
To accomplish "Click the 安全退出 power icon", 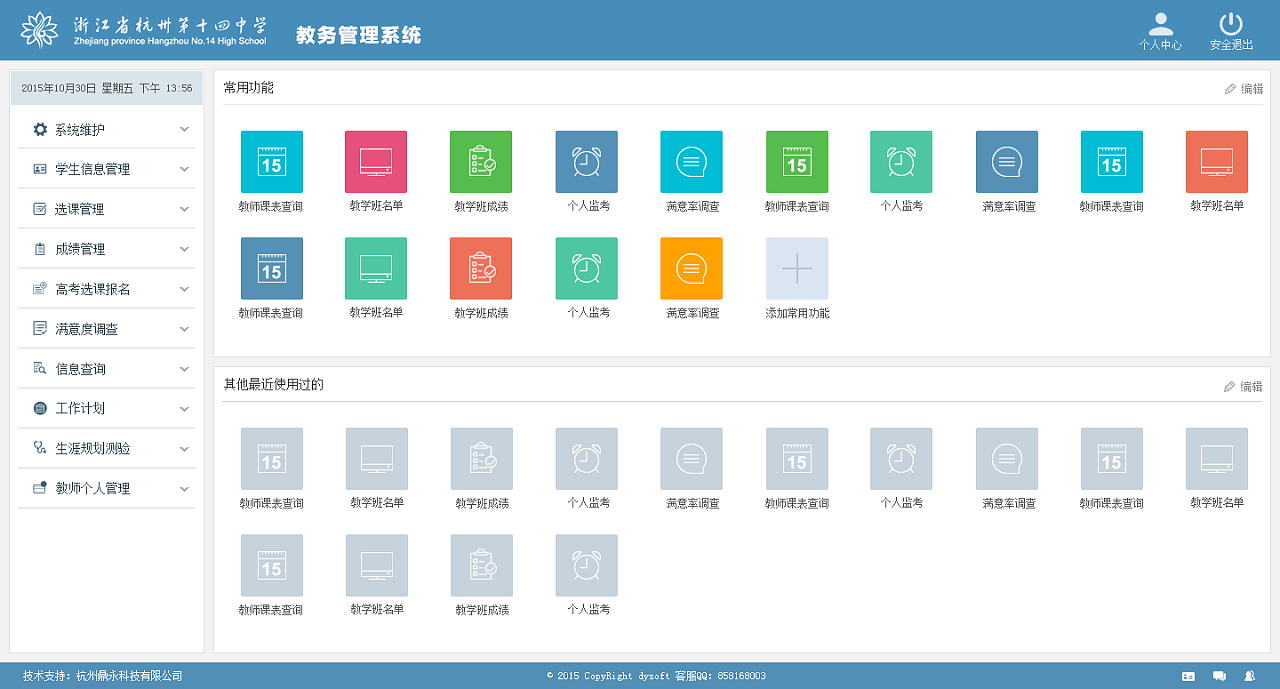I will [x=1231, y=24].
